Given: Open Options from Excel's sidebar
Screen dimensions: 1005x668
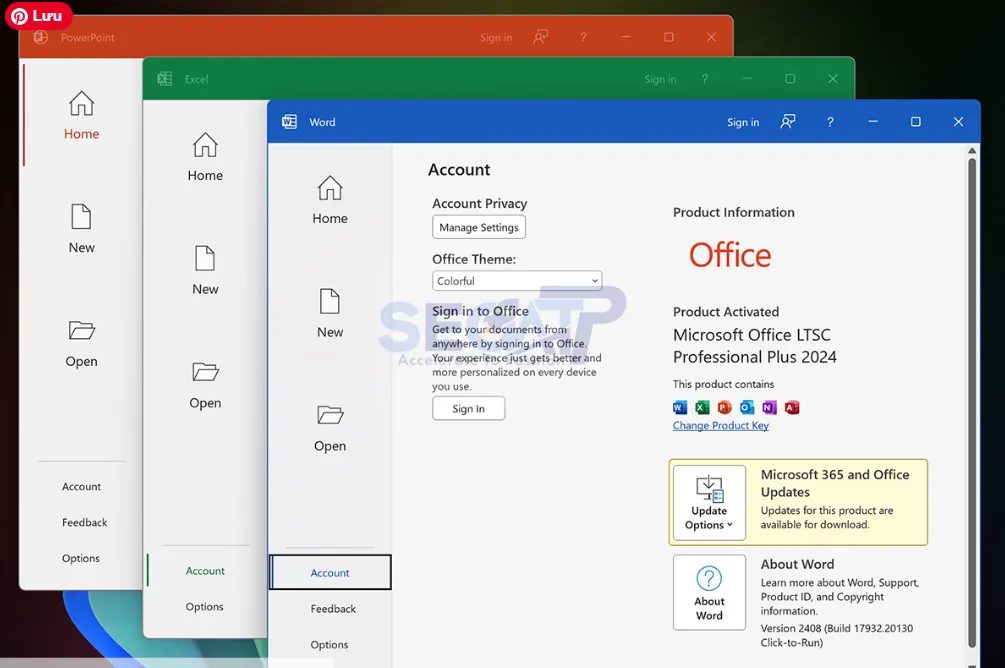Looking at the screenshot, I should [204, 606].
